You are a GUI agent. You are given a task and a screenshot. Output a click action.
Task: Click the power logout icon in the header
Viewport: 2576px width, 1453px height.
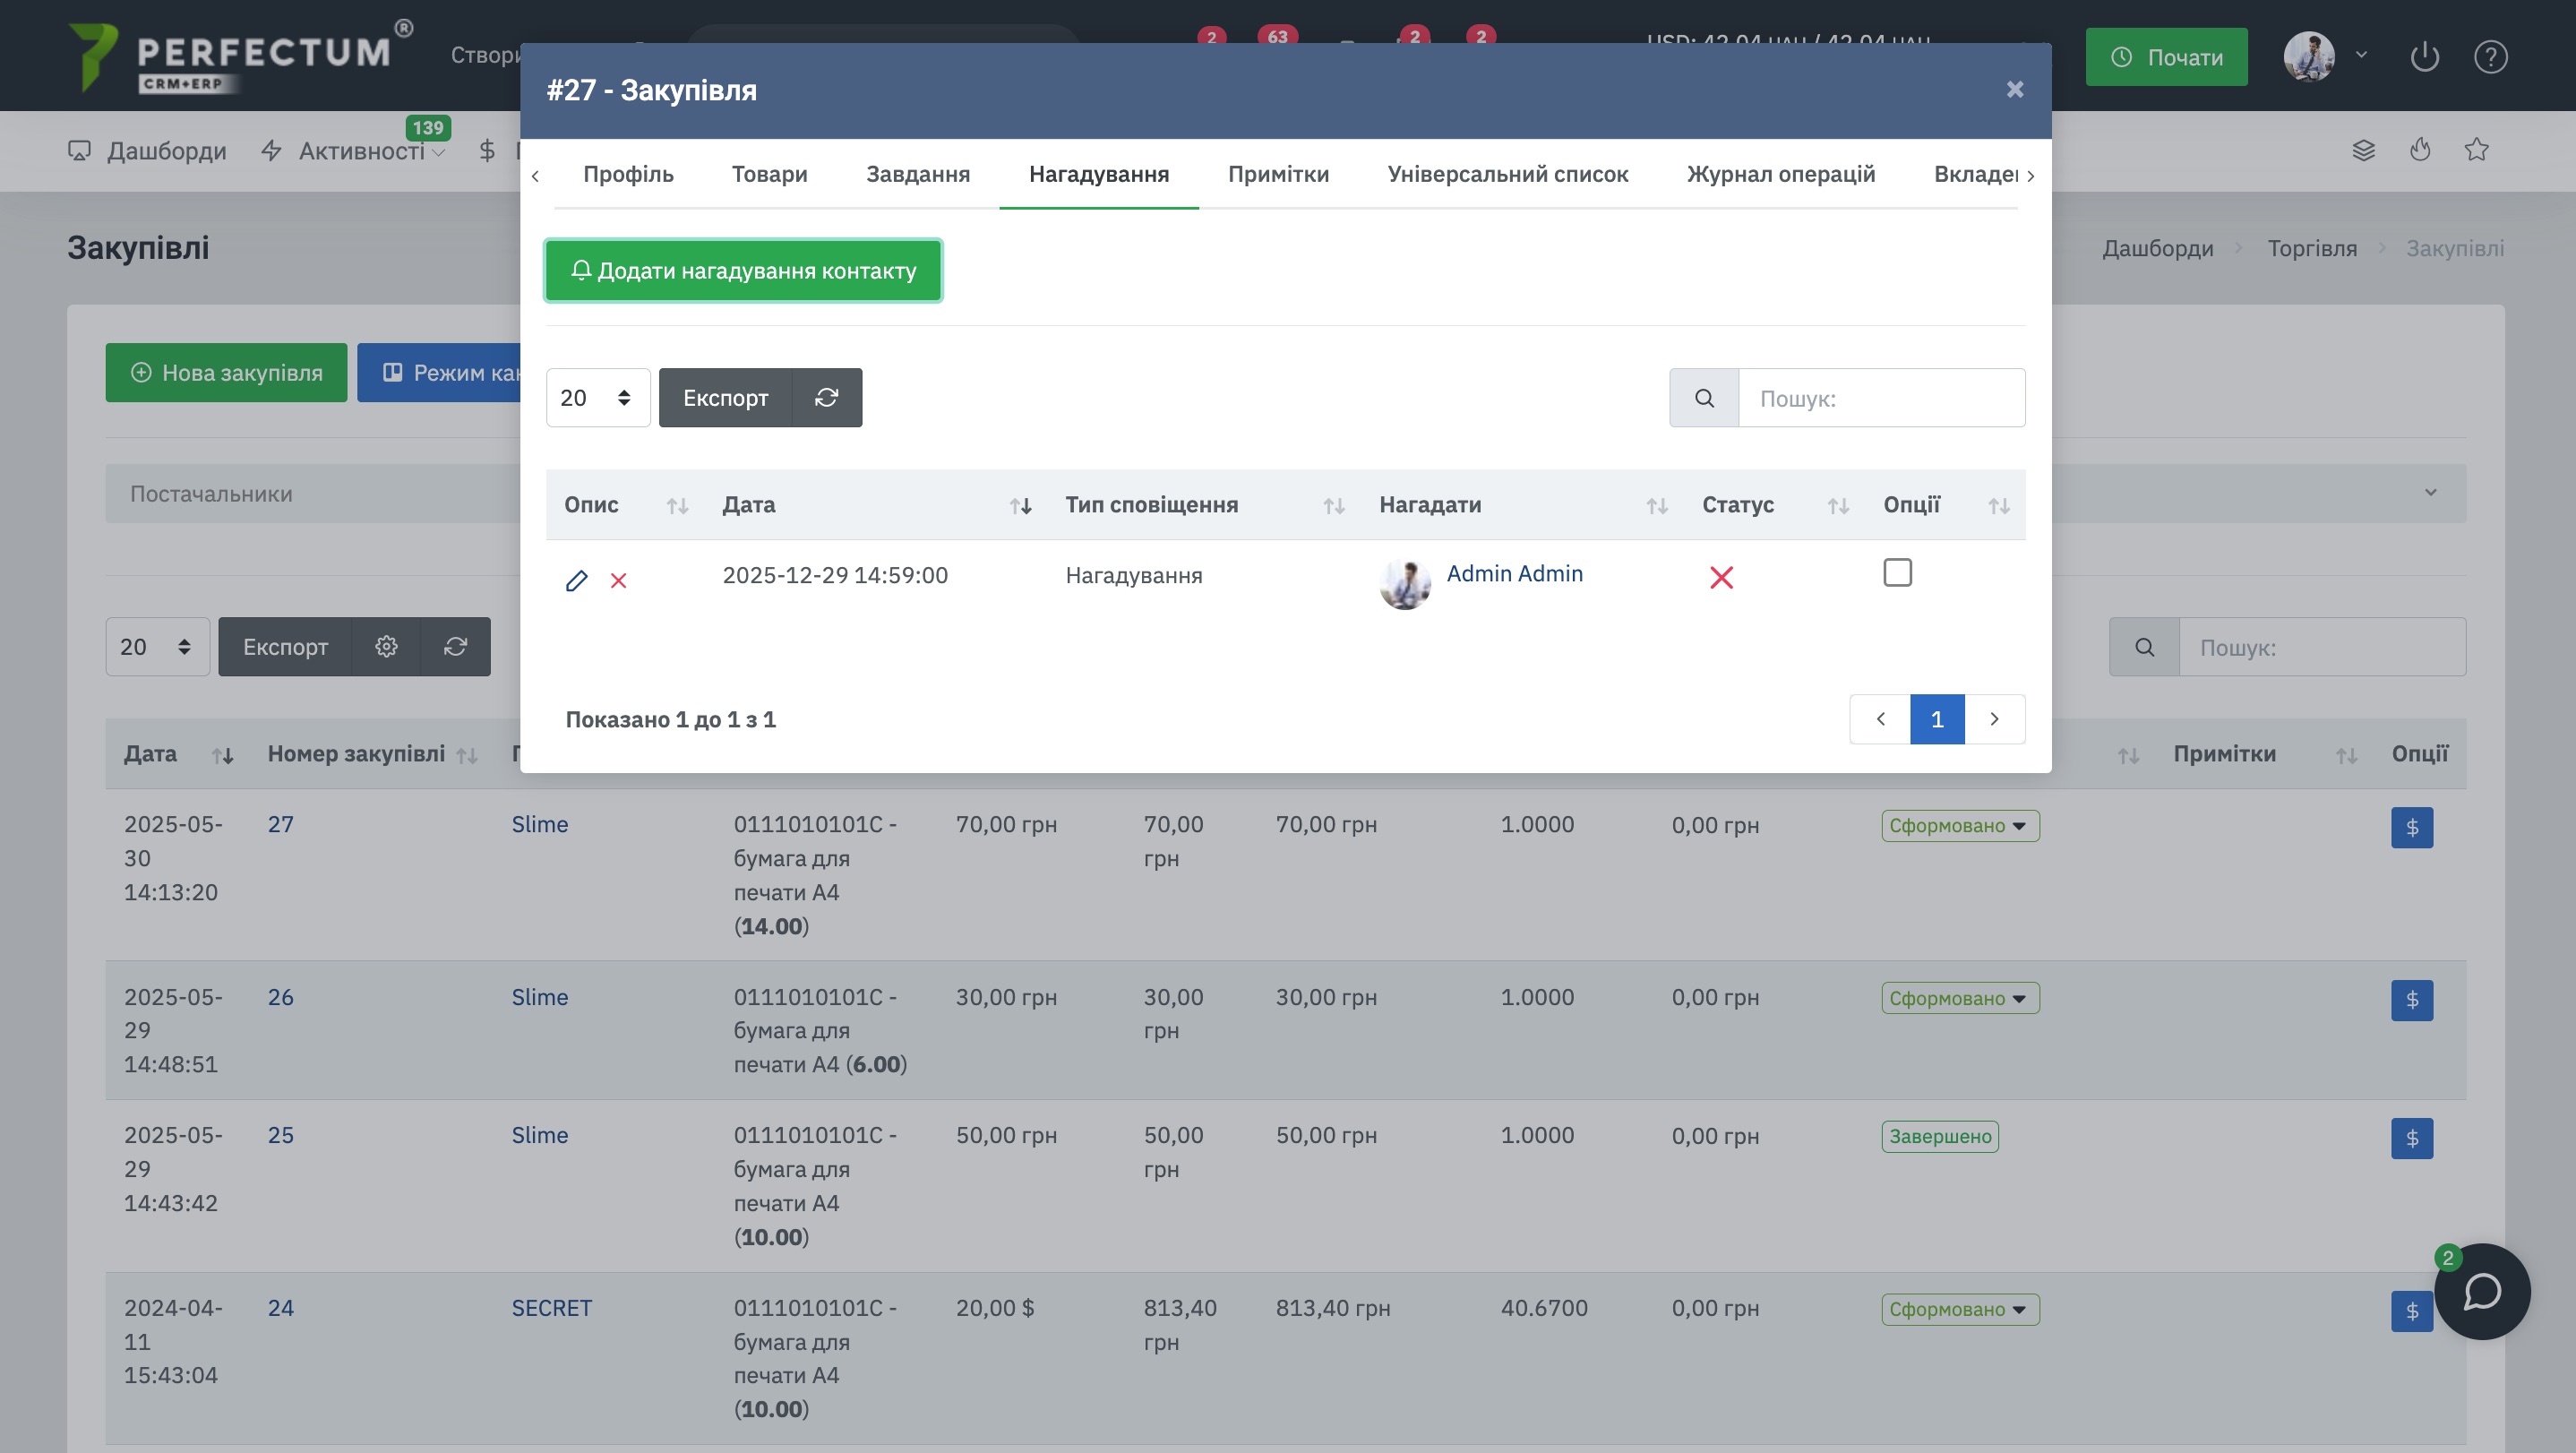[2424, 57]
